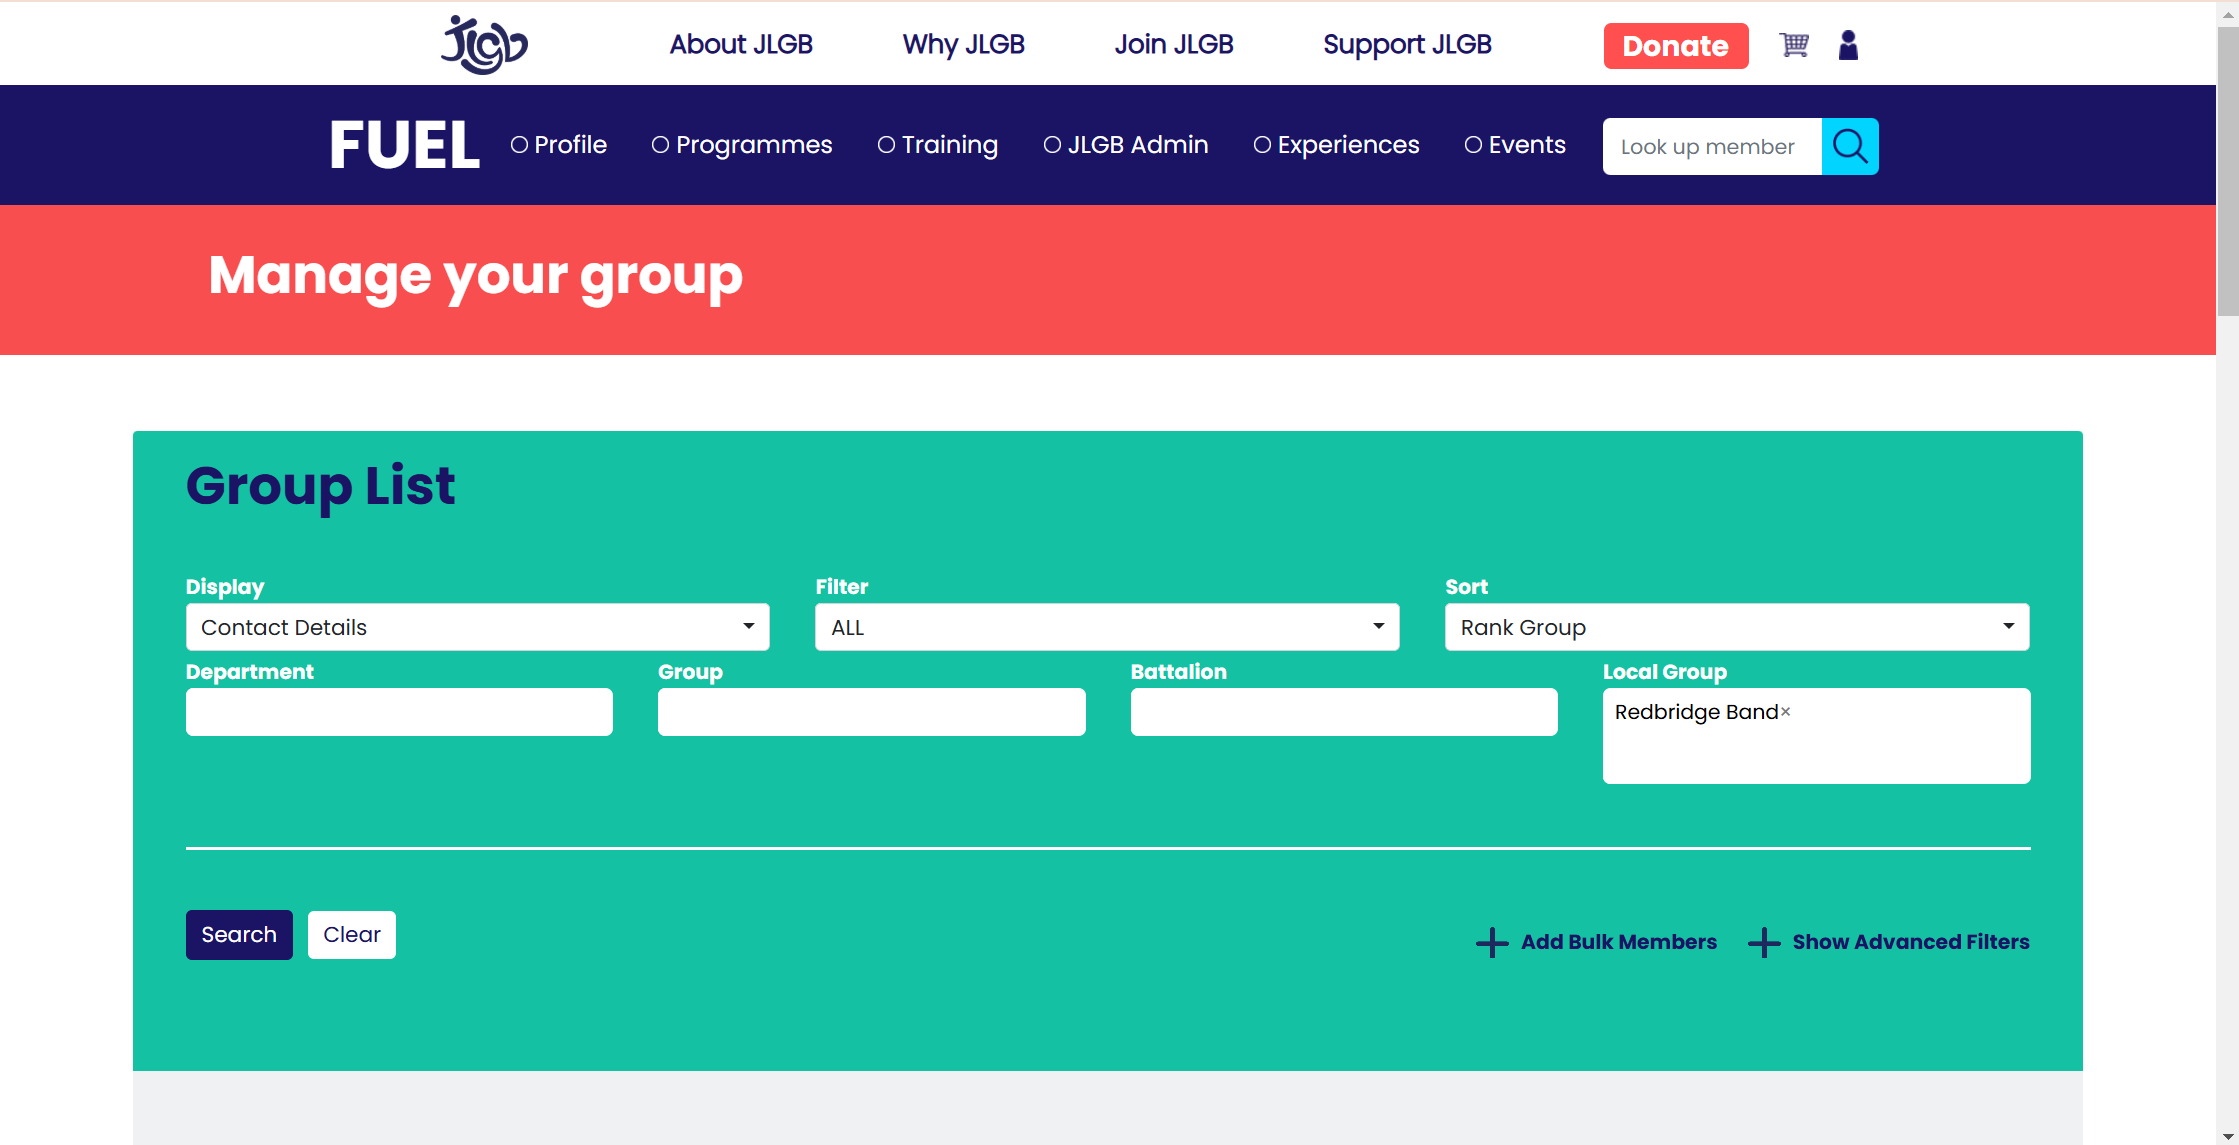Click the red Donate button
Screen dimensions: 2239x1145
(1676, 46)
